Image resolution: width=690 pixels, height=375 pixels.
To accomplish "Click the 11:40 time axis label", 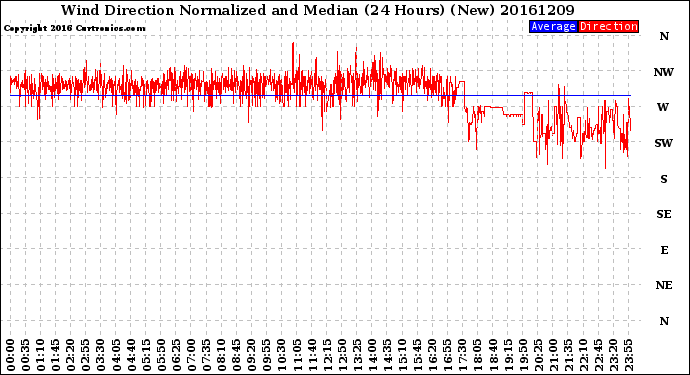I will [x=312, y=355].
